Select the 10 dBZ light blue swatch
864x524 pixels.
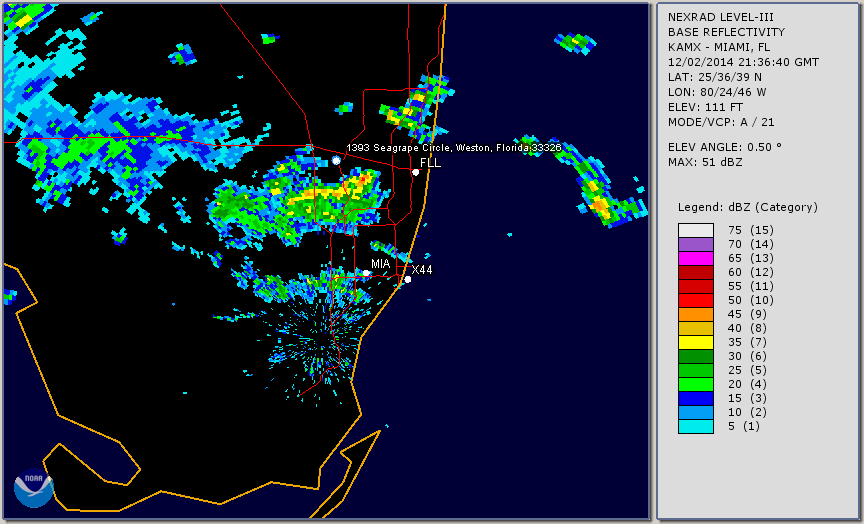coord(696,413)
